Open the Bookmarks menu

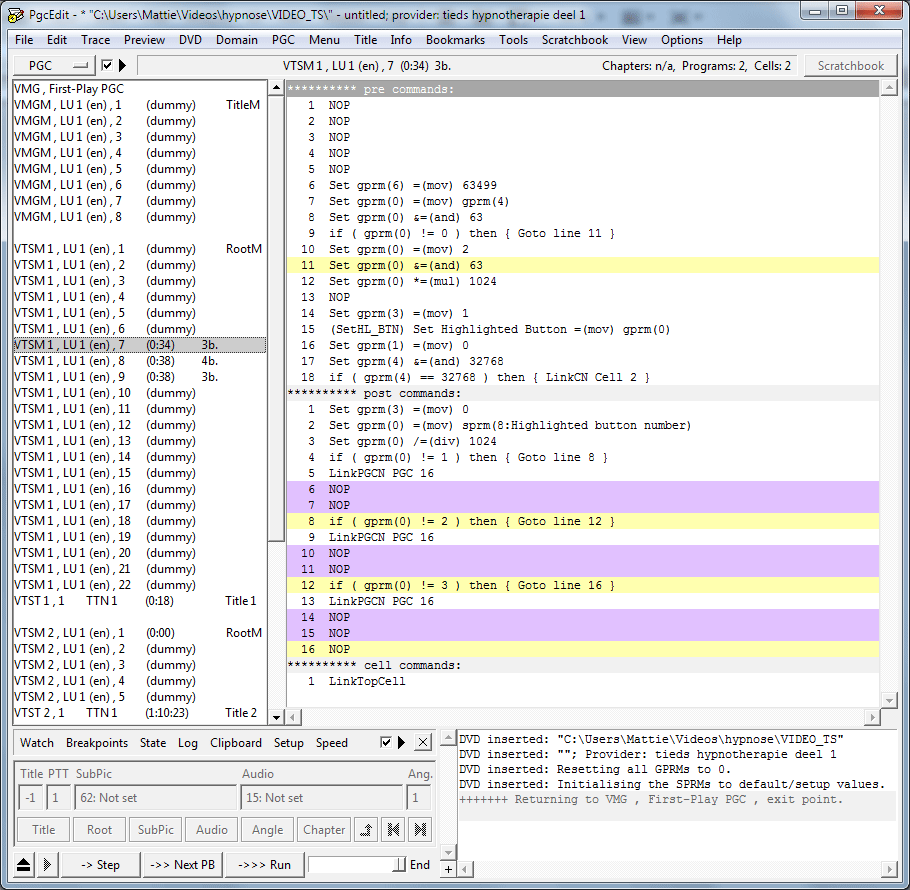pos(455,40)
